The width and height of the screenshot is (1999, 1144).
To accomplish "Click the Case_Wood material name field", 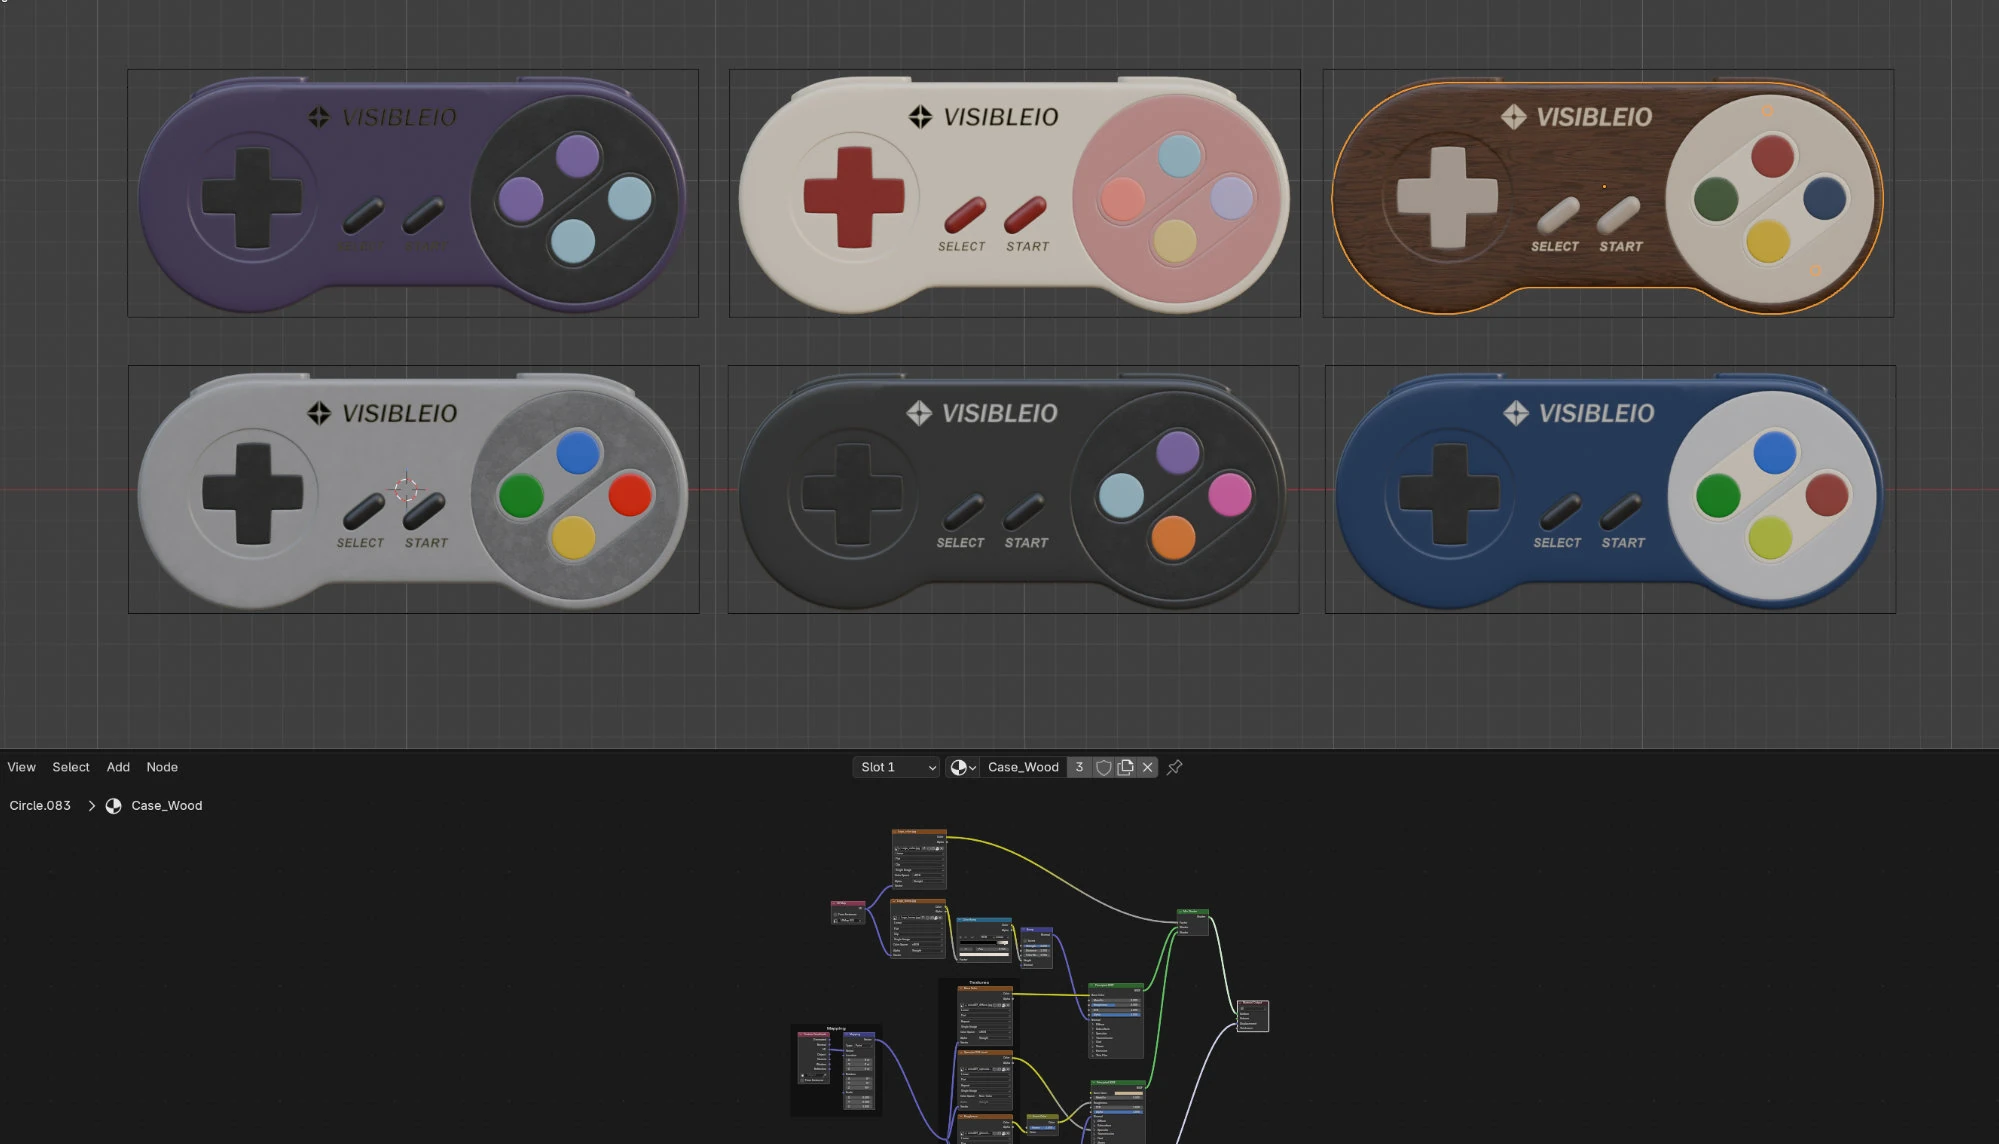I will 1023,767.
